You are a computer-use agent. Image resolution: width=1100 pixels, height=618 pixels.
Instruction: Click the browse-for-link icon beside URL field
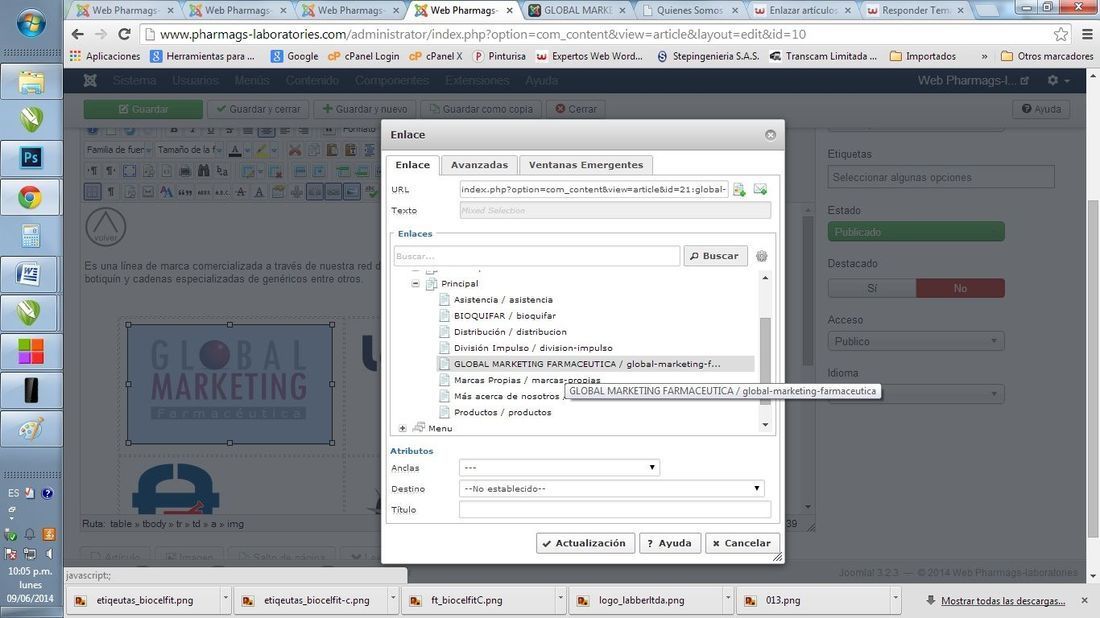[739, 189]
